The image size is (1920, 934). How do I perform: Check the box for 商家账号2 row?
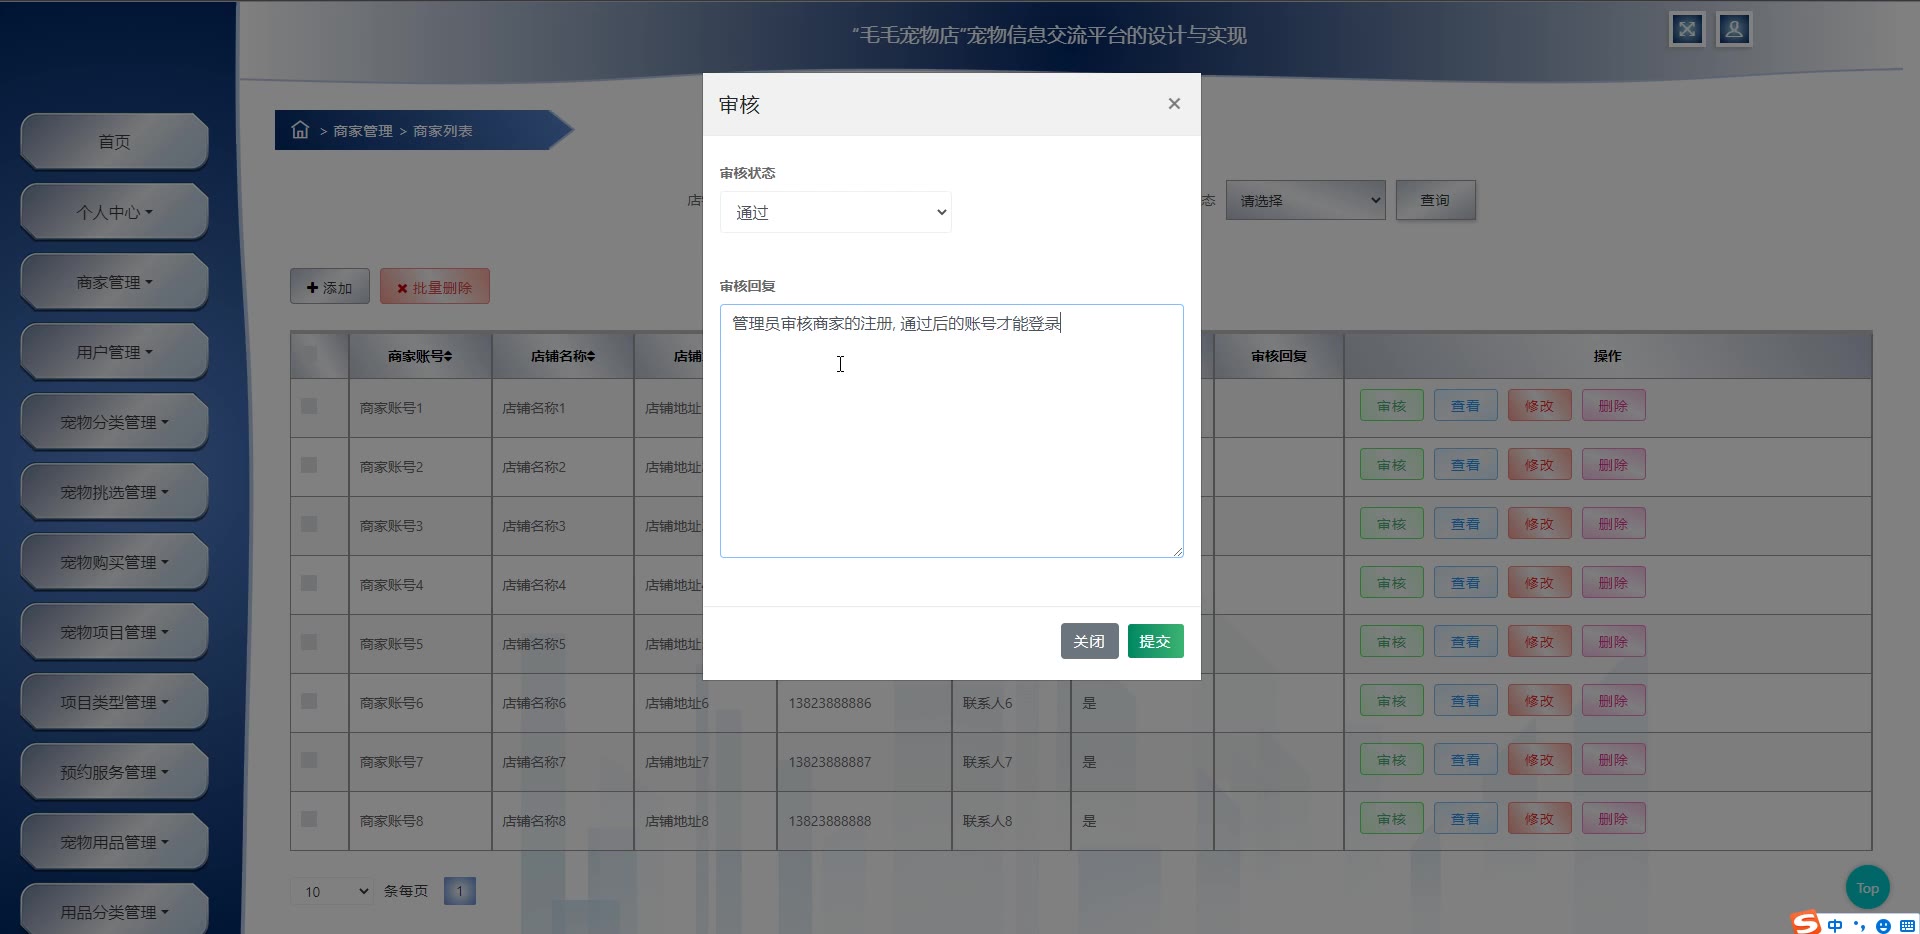[x=309, y=465]
